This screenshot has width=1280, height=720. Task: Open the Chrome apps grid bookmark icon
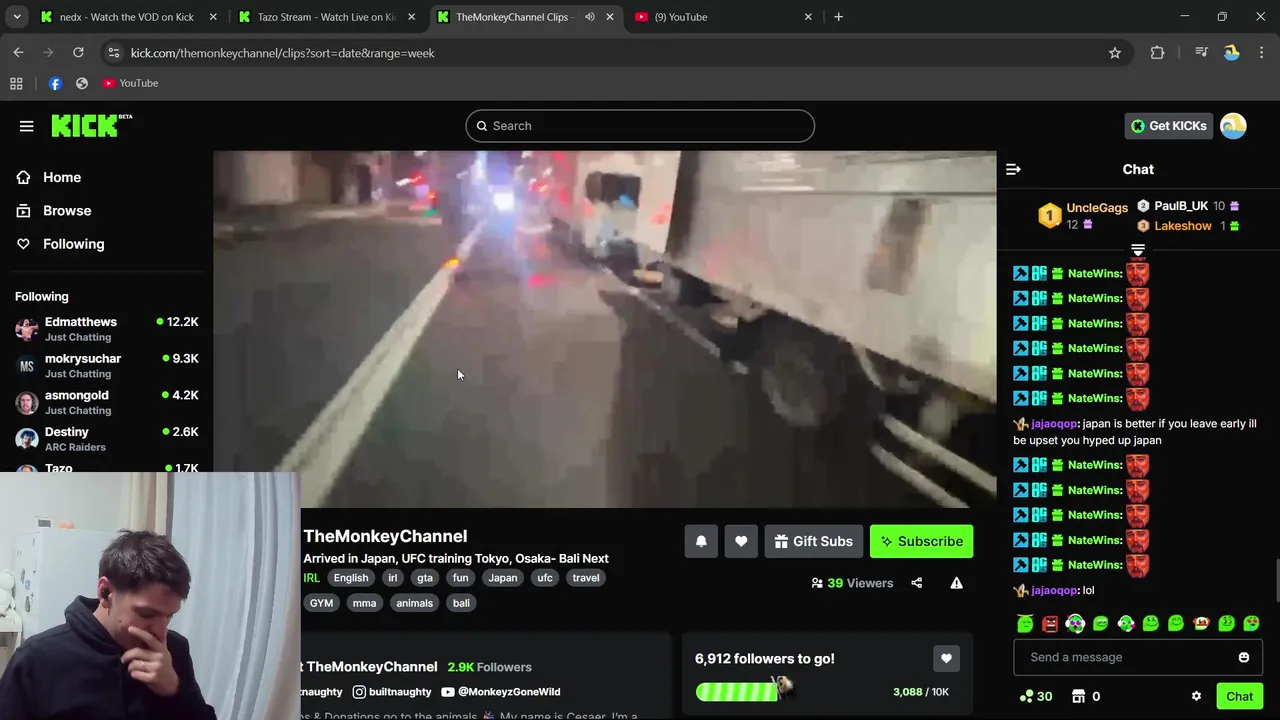click(16, 83)
